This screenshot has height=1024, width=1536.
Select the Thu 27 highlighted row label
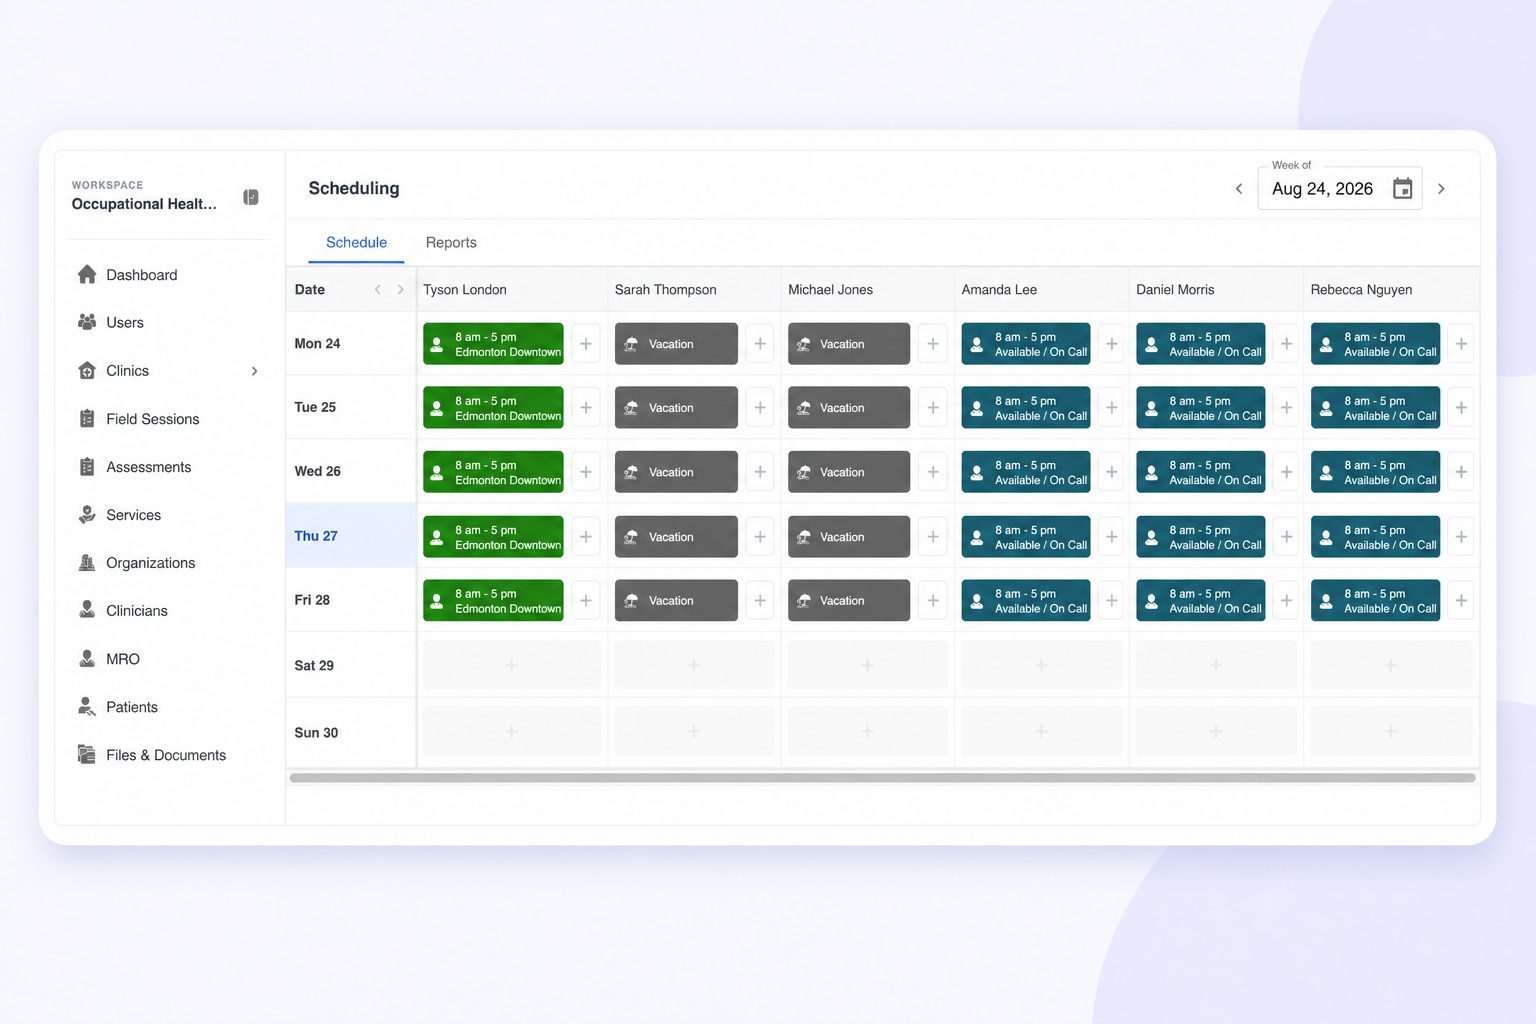coord(316,536)
